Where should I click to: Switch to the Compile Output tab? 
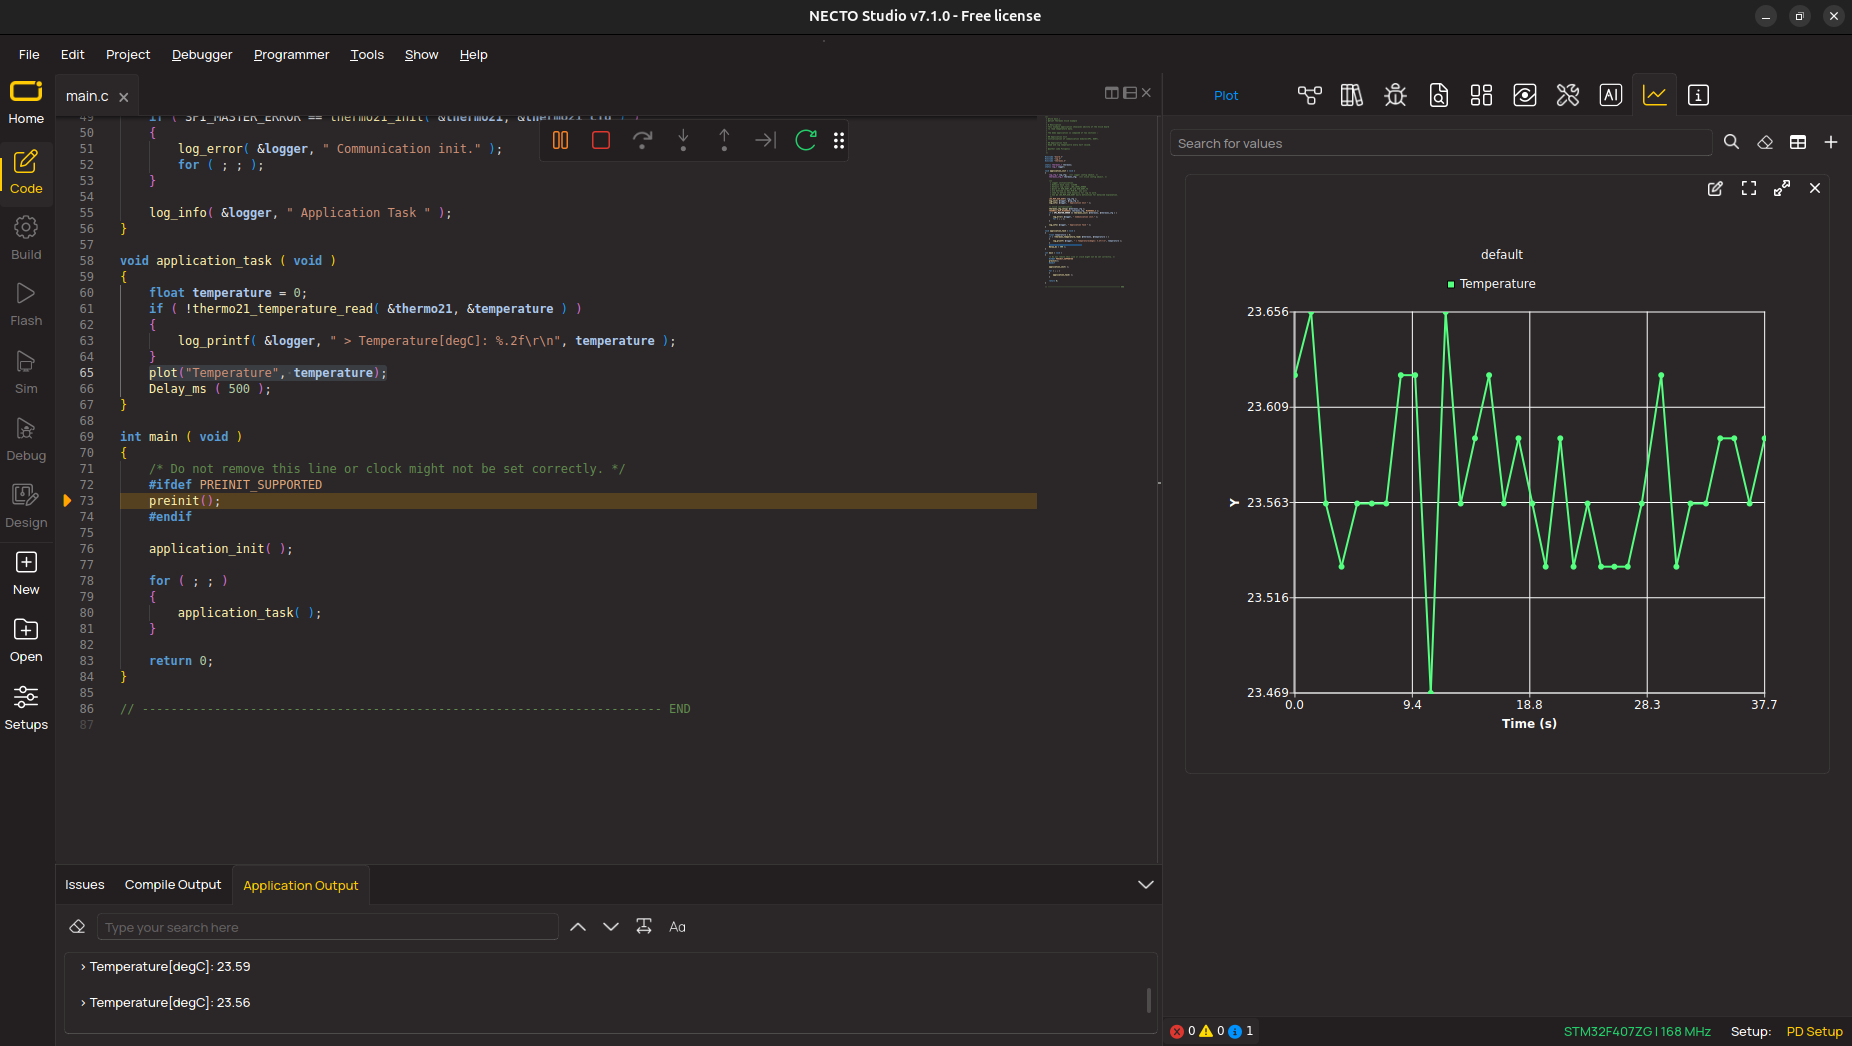point(173,885)
